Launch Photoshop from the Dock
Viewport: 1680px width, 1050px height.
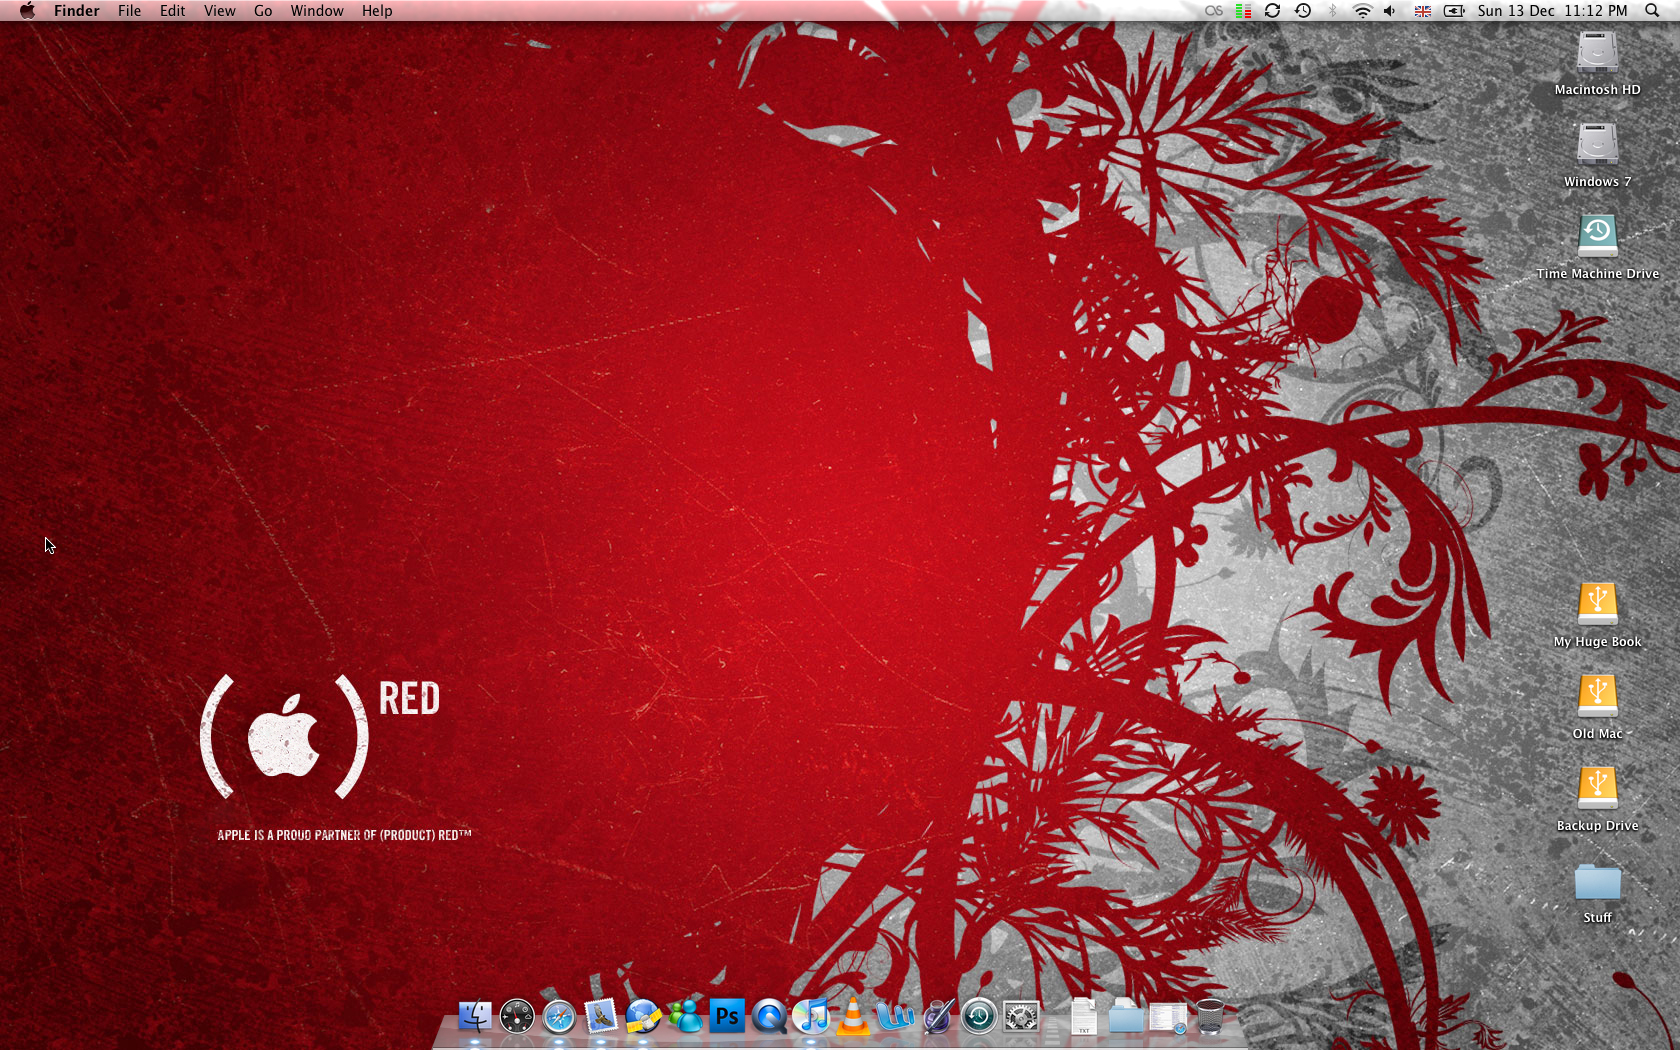[x=727, y=1017]
